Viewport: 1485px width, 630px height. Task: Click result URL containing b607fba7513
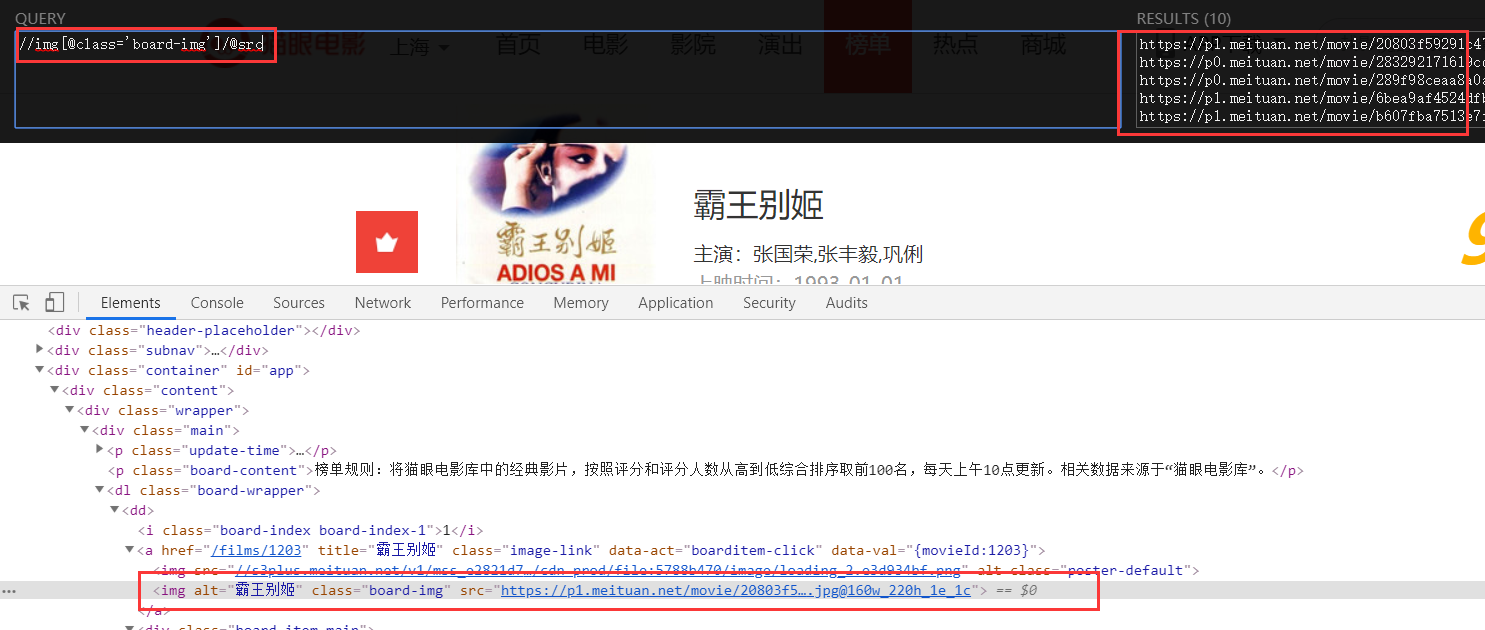click(x=1310, y=116)
